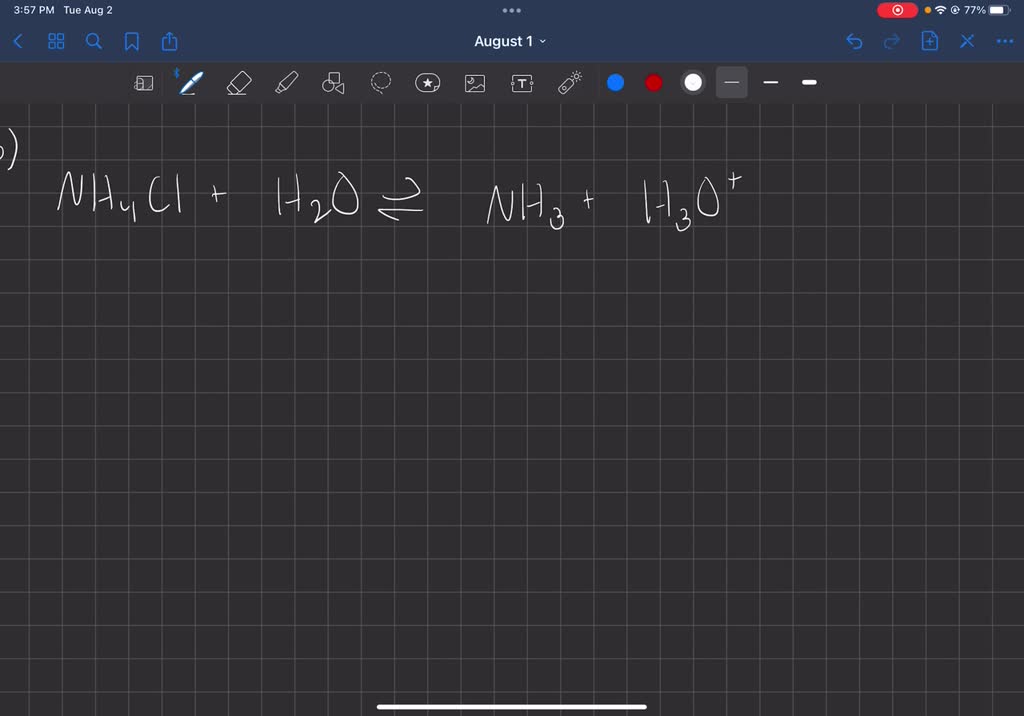Screen dimensions: 1024x716
Task: Activate the Lasso selection tool
Action: pos(380,83)
